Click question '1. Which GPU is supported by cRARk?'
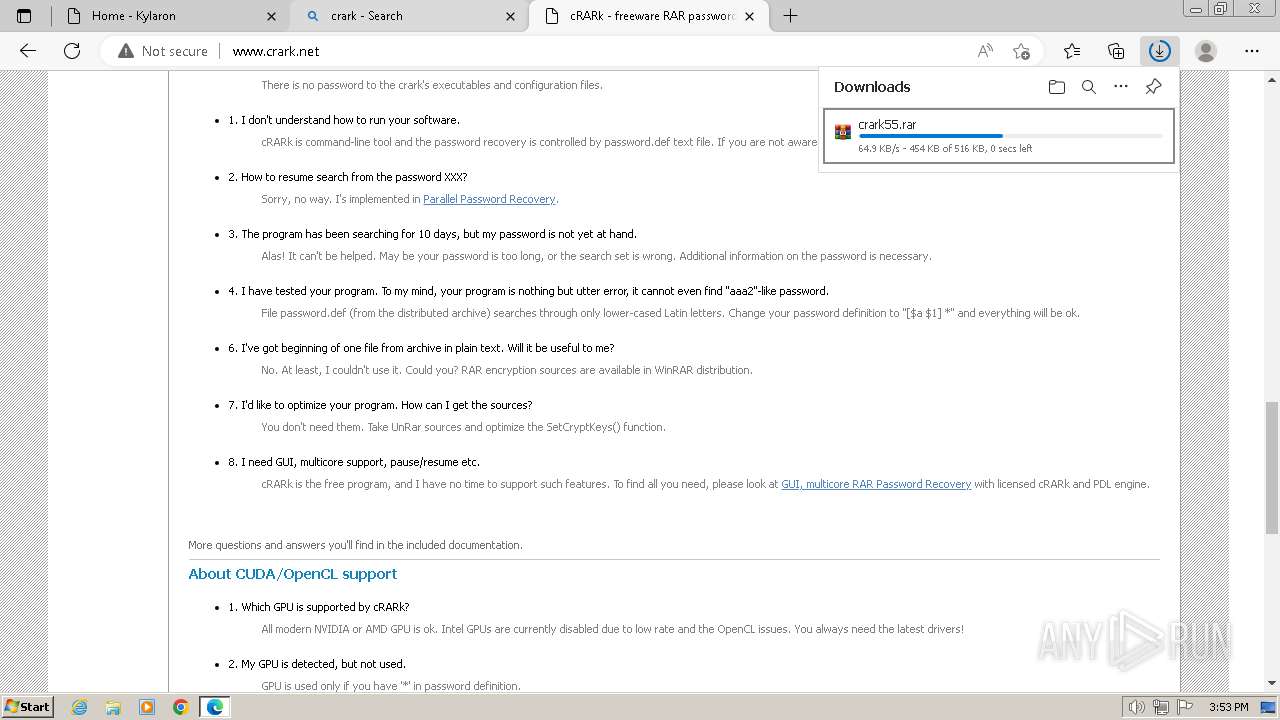Viewport: 1280px width, 720px height. pyautogui.click(x=318, y=607)
